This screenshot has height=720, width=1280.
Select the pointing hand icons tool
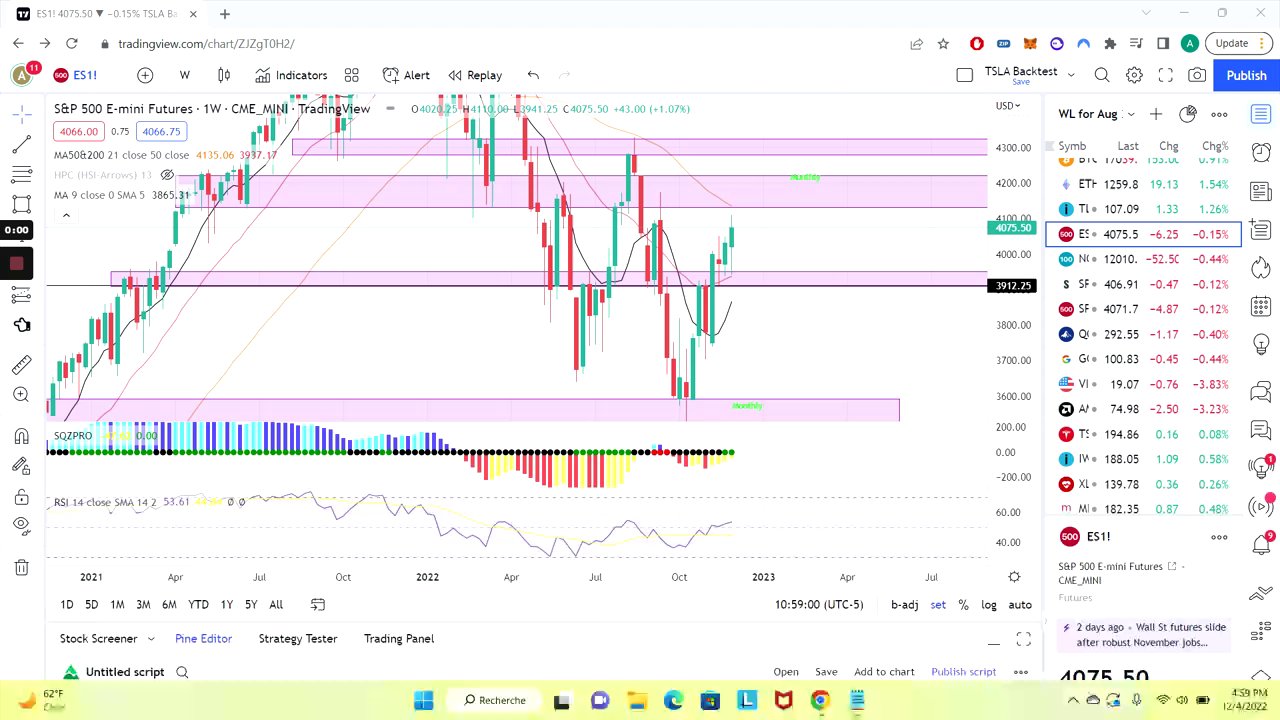tap(21, 325)
